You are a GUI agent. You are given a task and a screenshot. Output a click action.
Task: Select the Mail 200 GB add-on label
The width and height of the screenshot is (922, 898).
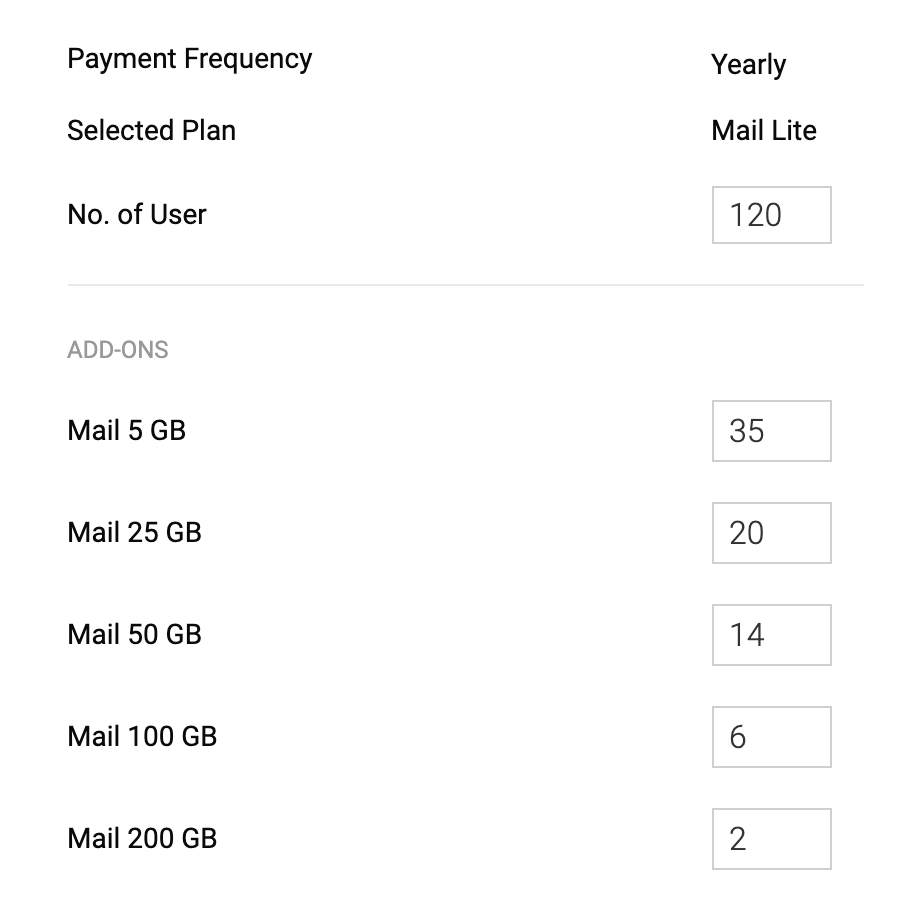tap(142, 838)
